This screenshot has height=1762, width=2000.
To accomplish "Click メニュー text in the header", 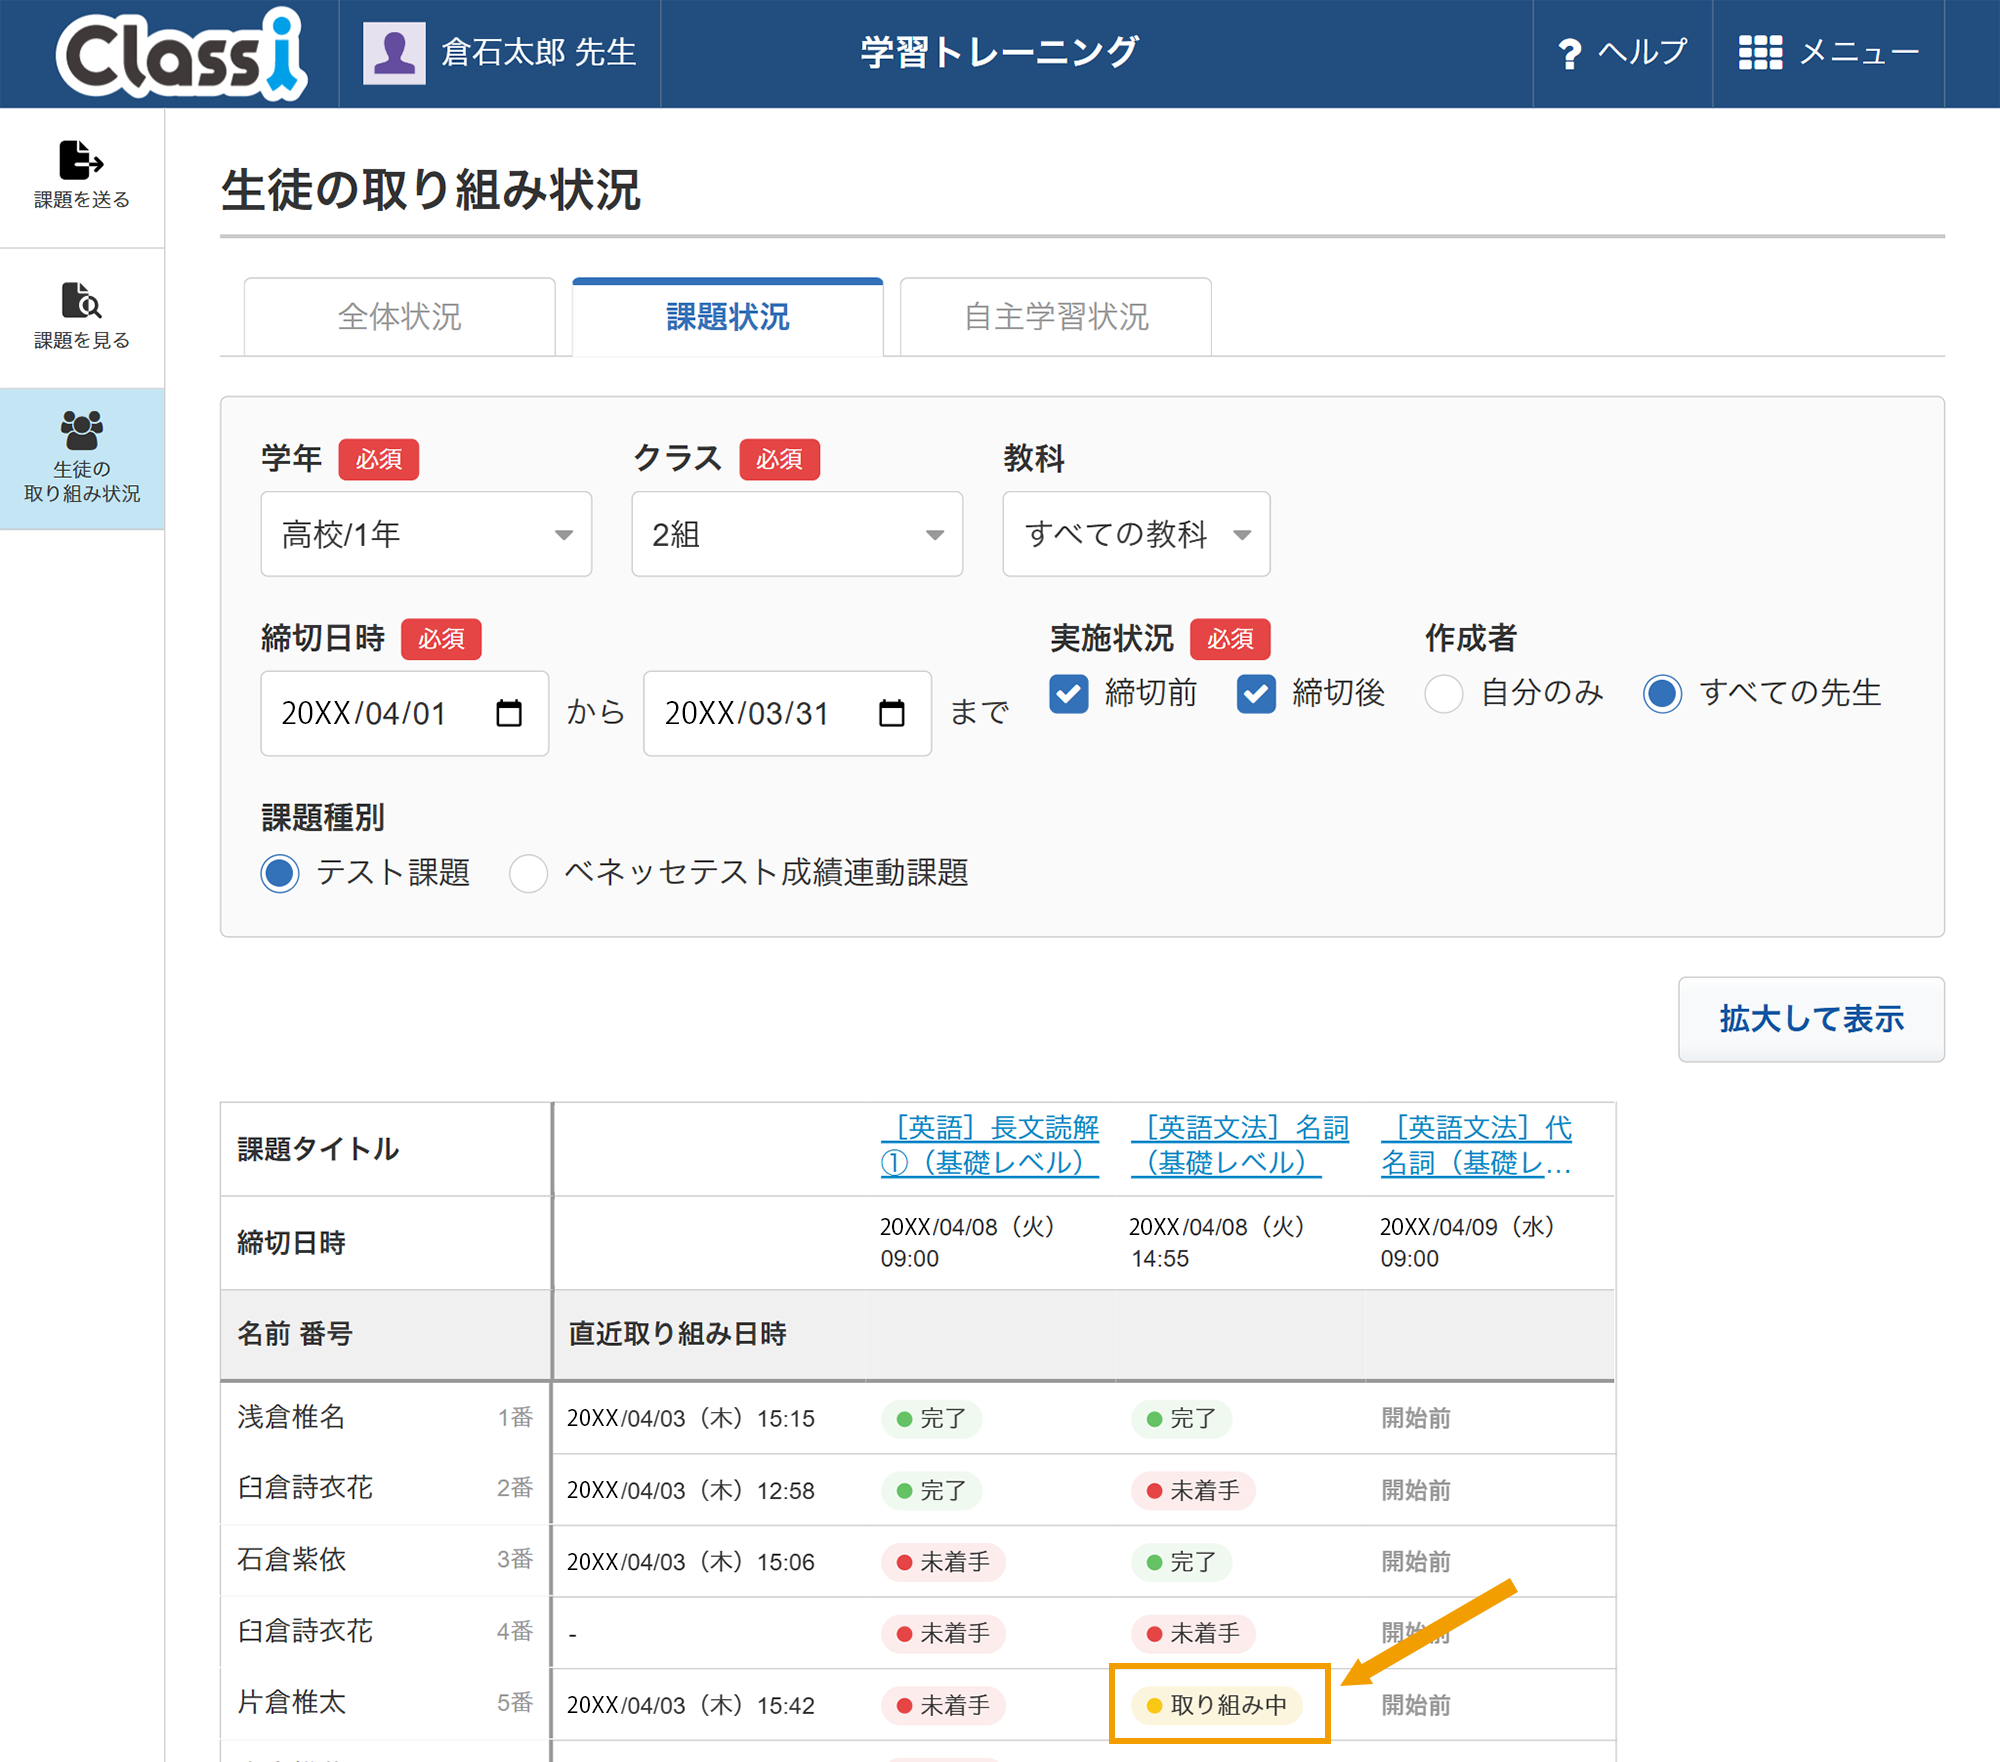I will 1859,53.
